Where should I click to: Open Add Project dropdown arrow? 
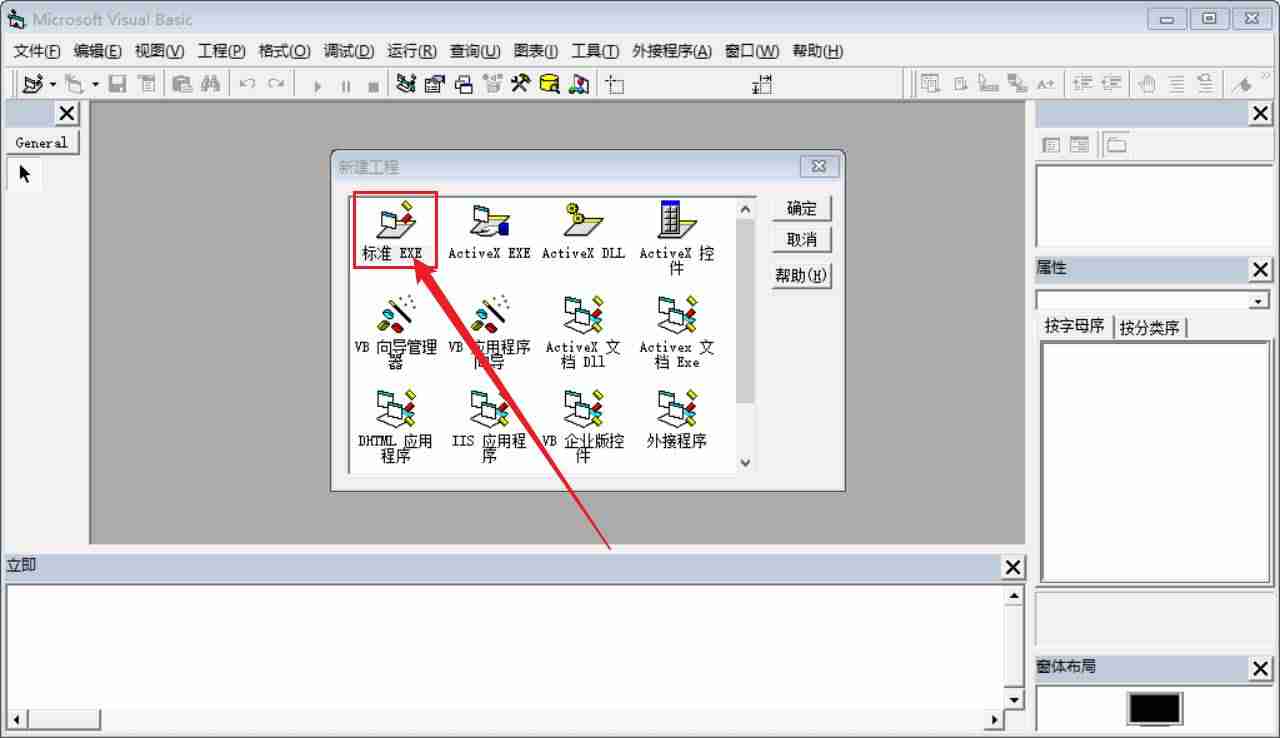(x=53, y=84)
